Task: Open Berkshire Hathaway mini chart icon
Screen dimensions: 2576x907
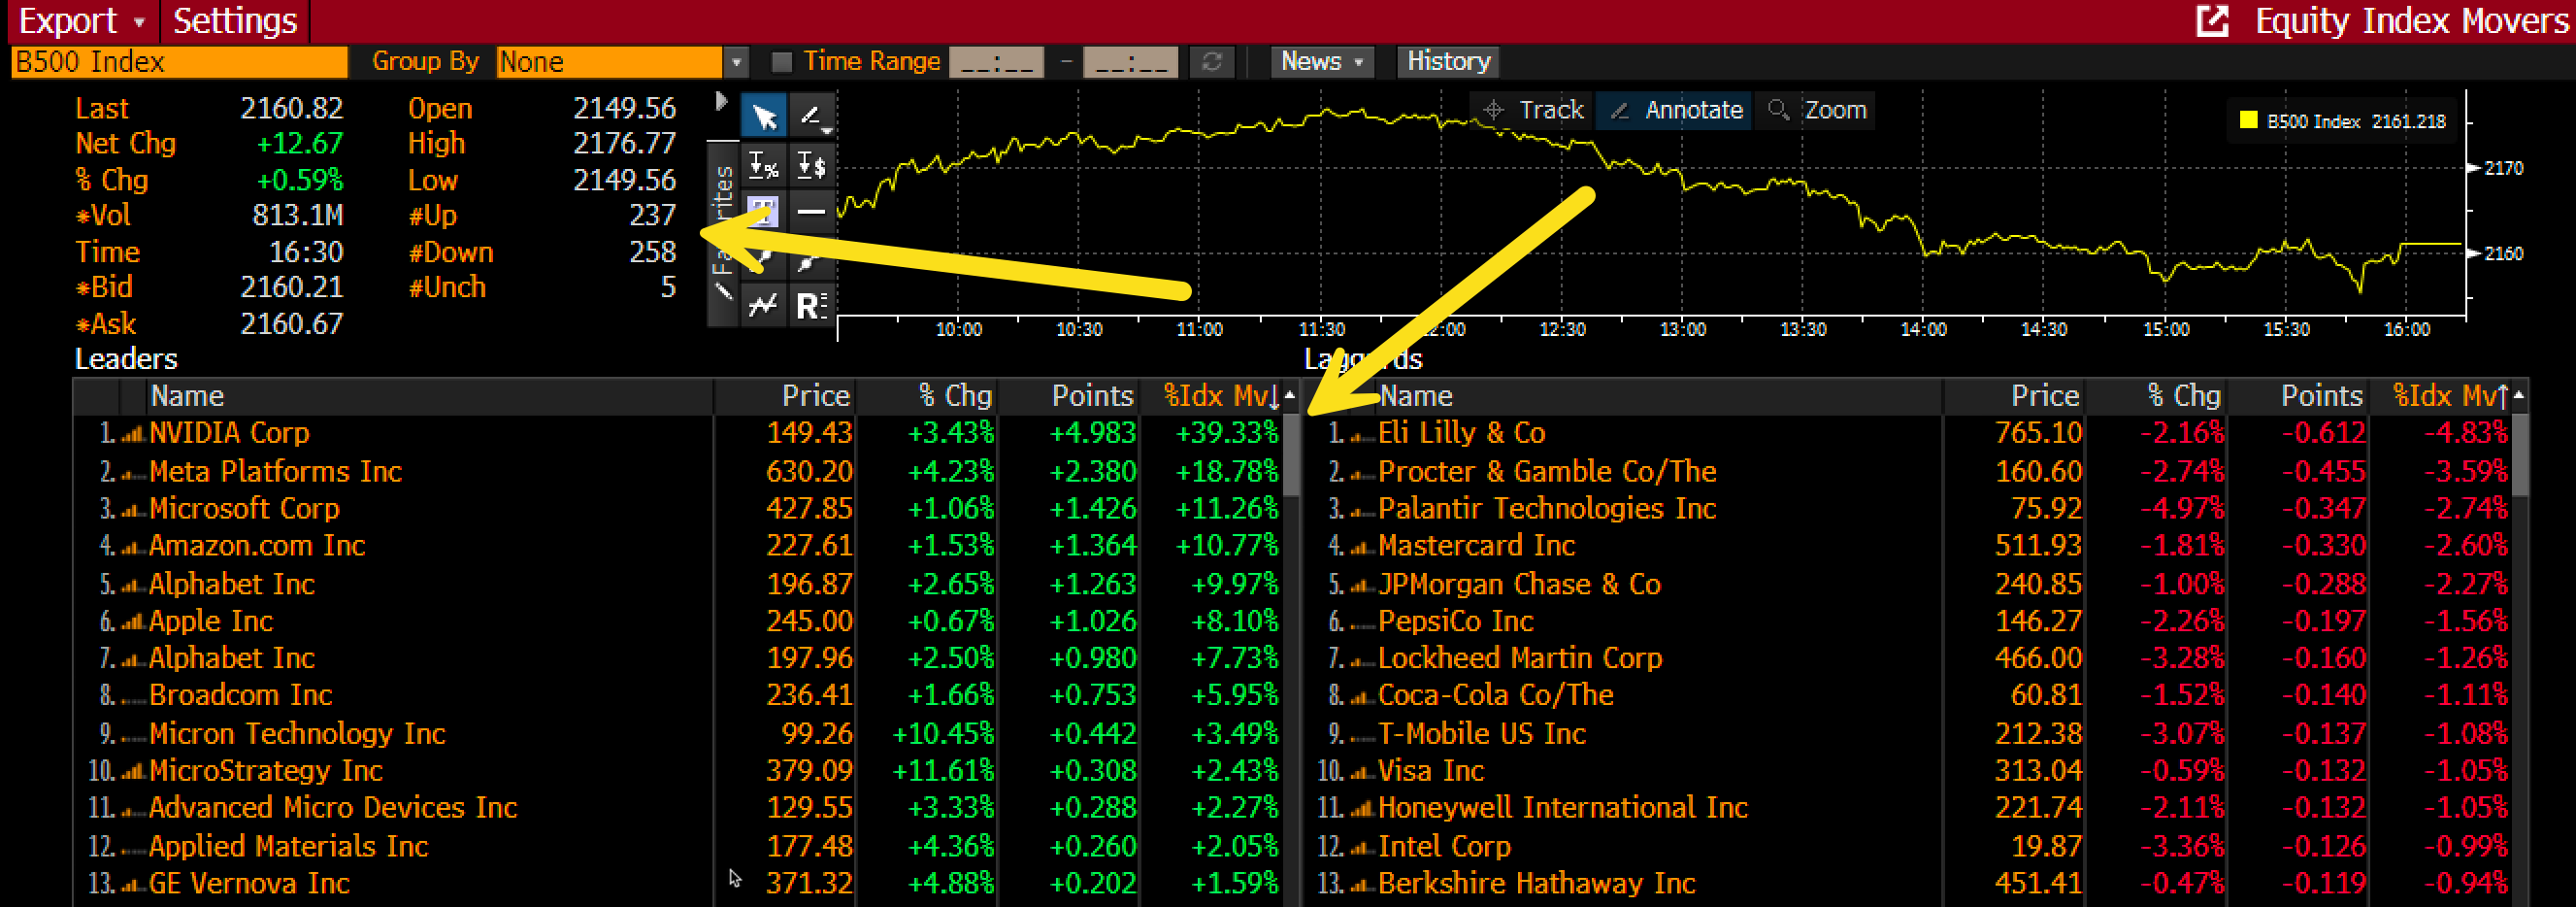Action: [x=1361, y=885]
